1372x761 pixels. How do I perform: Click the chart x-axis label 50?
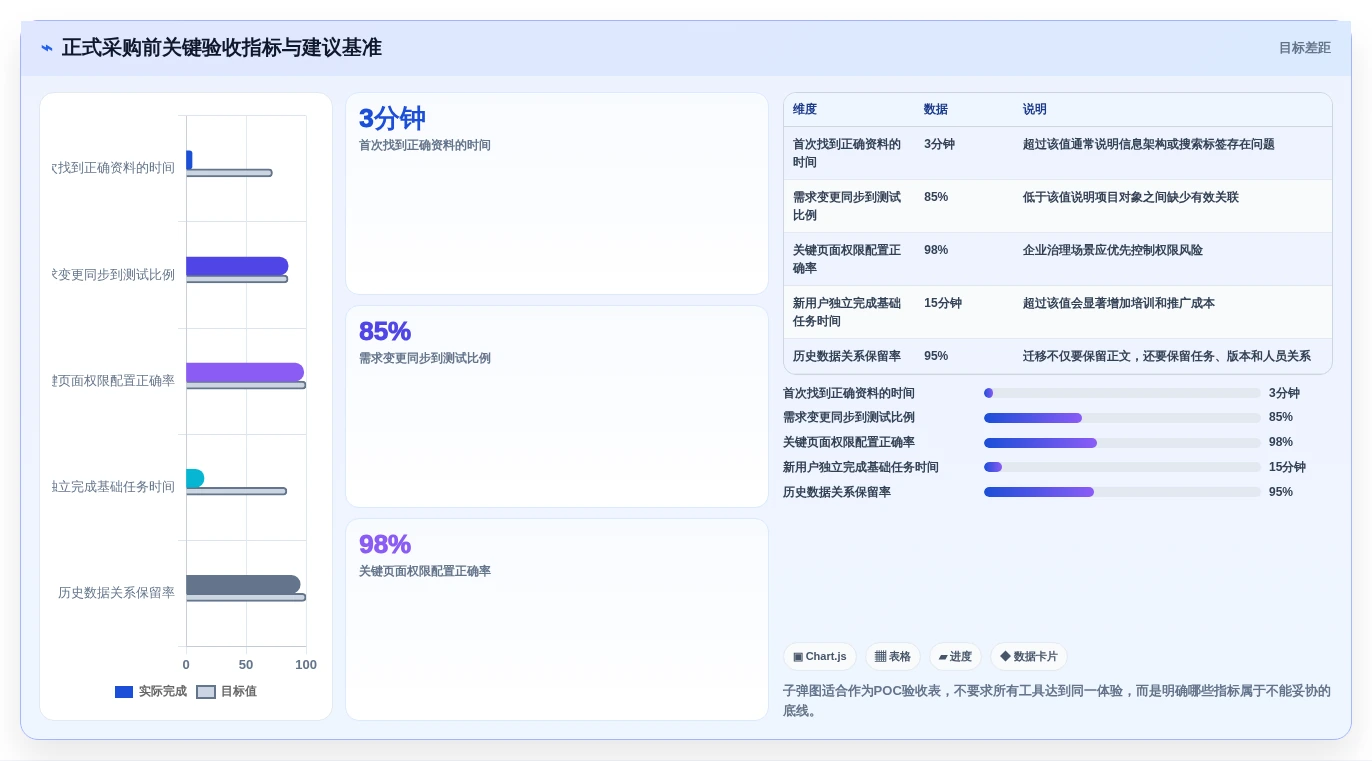(246, 665)
